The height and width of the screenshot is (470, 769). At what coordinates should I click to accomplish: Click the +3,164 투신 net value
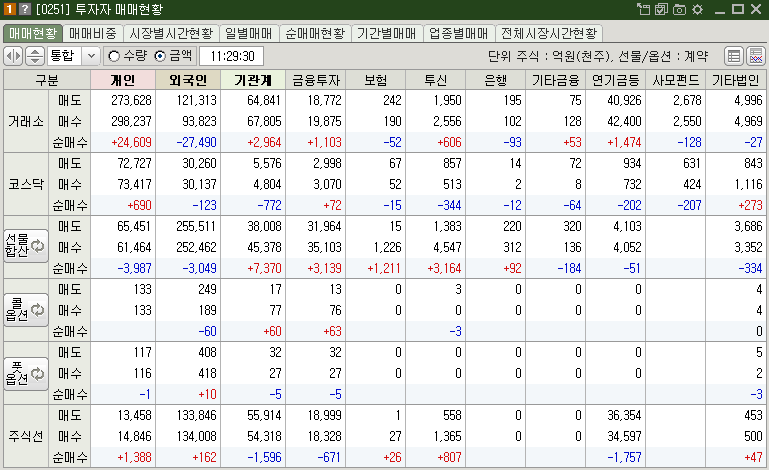coord(444,269)
